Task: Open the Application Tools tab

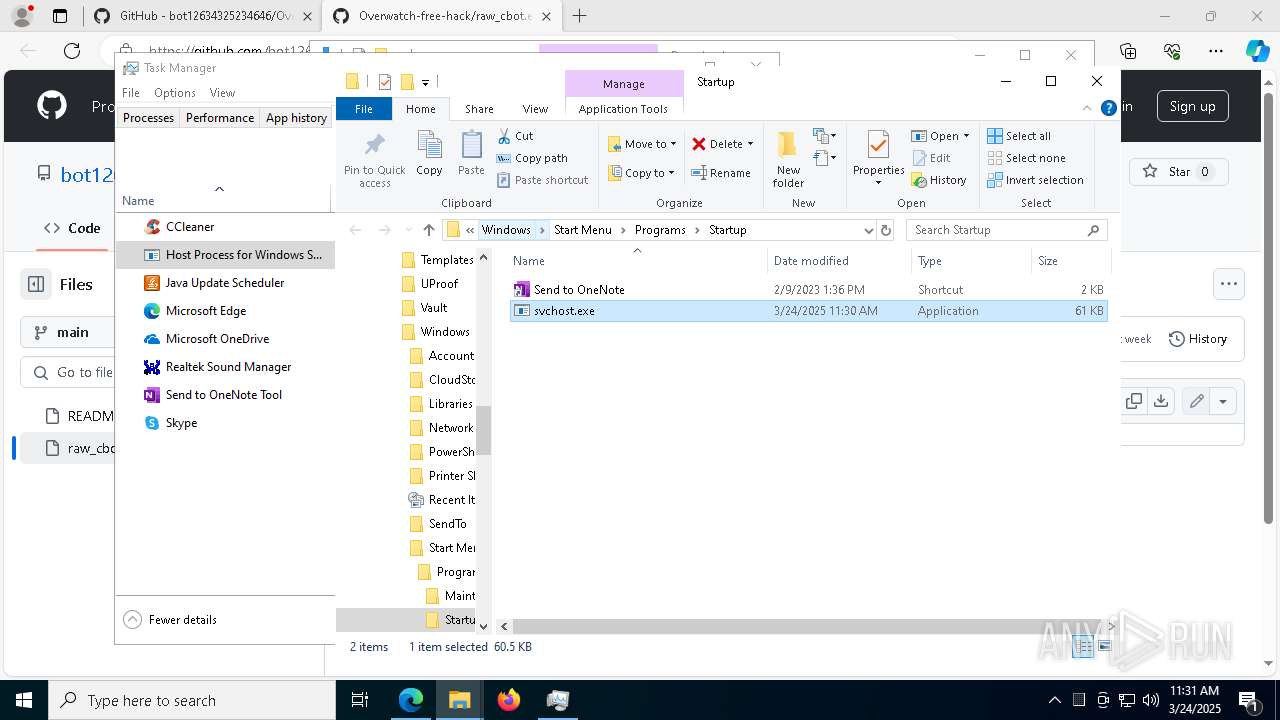Action: coord(623,109)
